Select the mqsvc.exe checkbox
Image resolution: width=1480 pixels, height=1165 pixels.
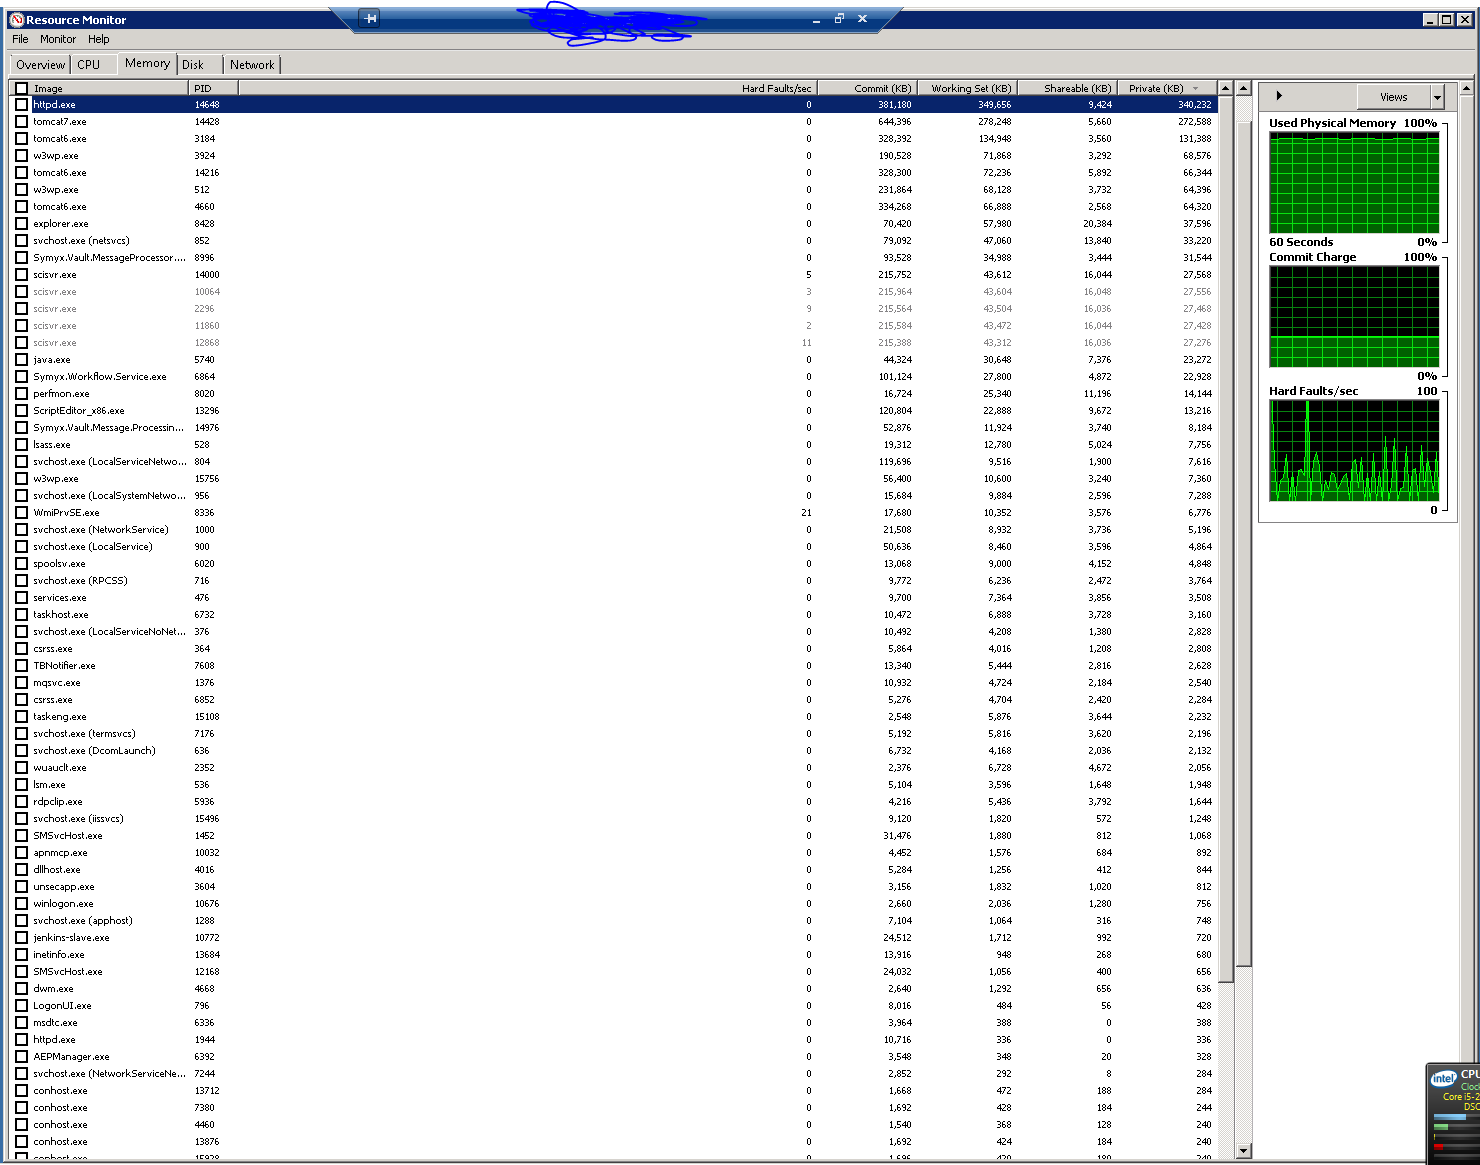[22, 682]
